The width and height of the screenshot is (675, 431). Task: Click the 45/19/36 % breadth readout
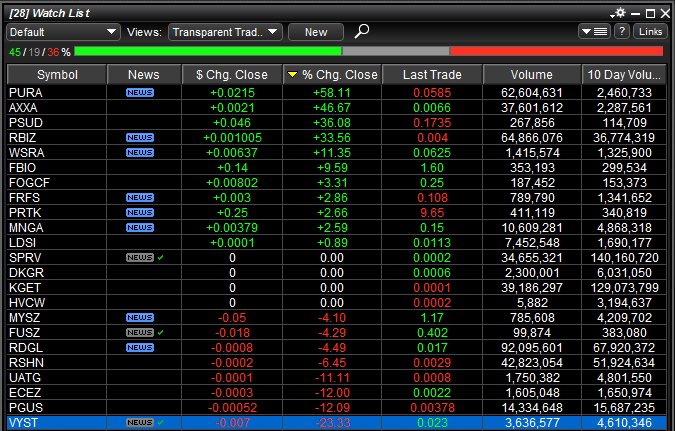[x=40, y=52]
